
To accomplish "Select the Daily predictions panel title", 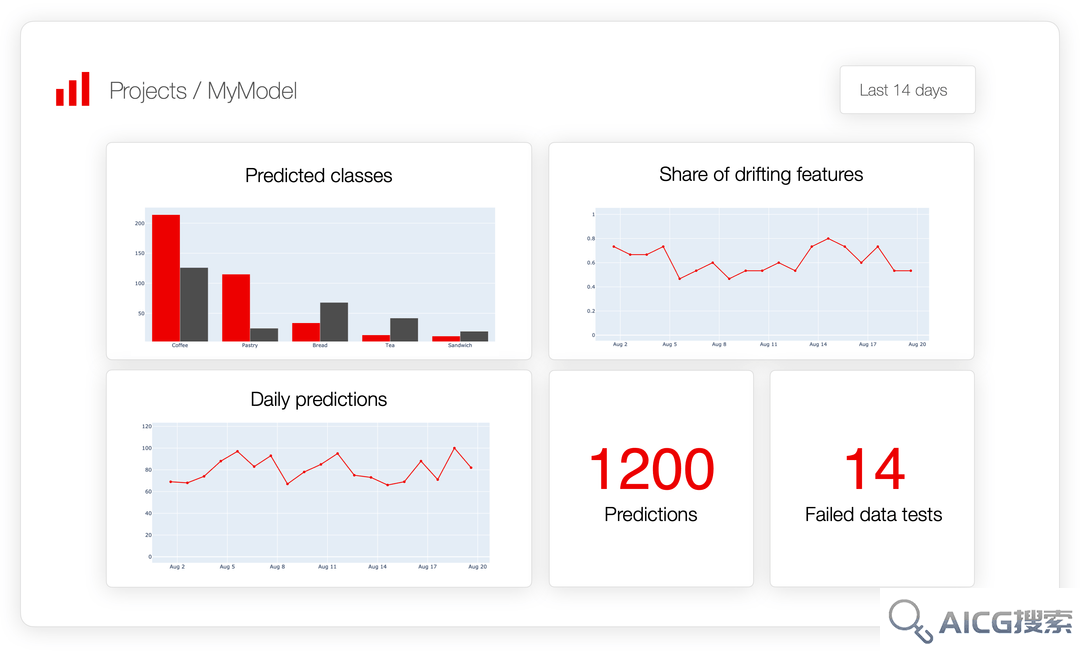I will (318, 400).
